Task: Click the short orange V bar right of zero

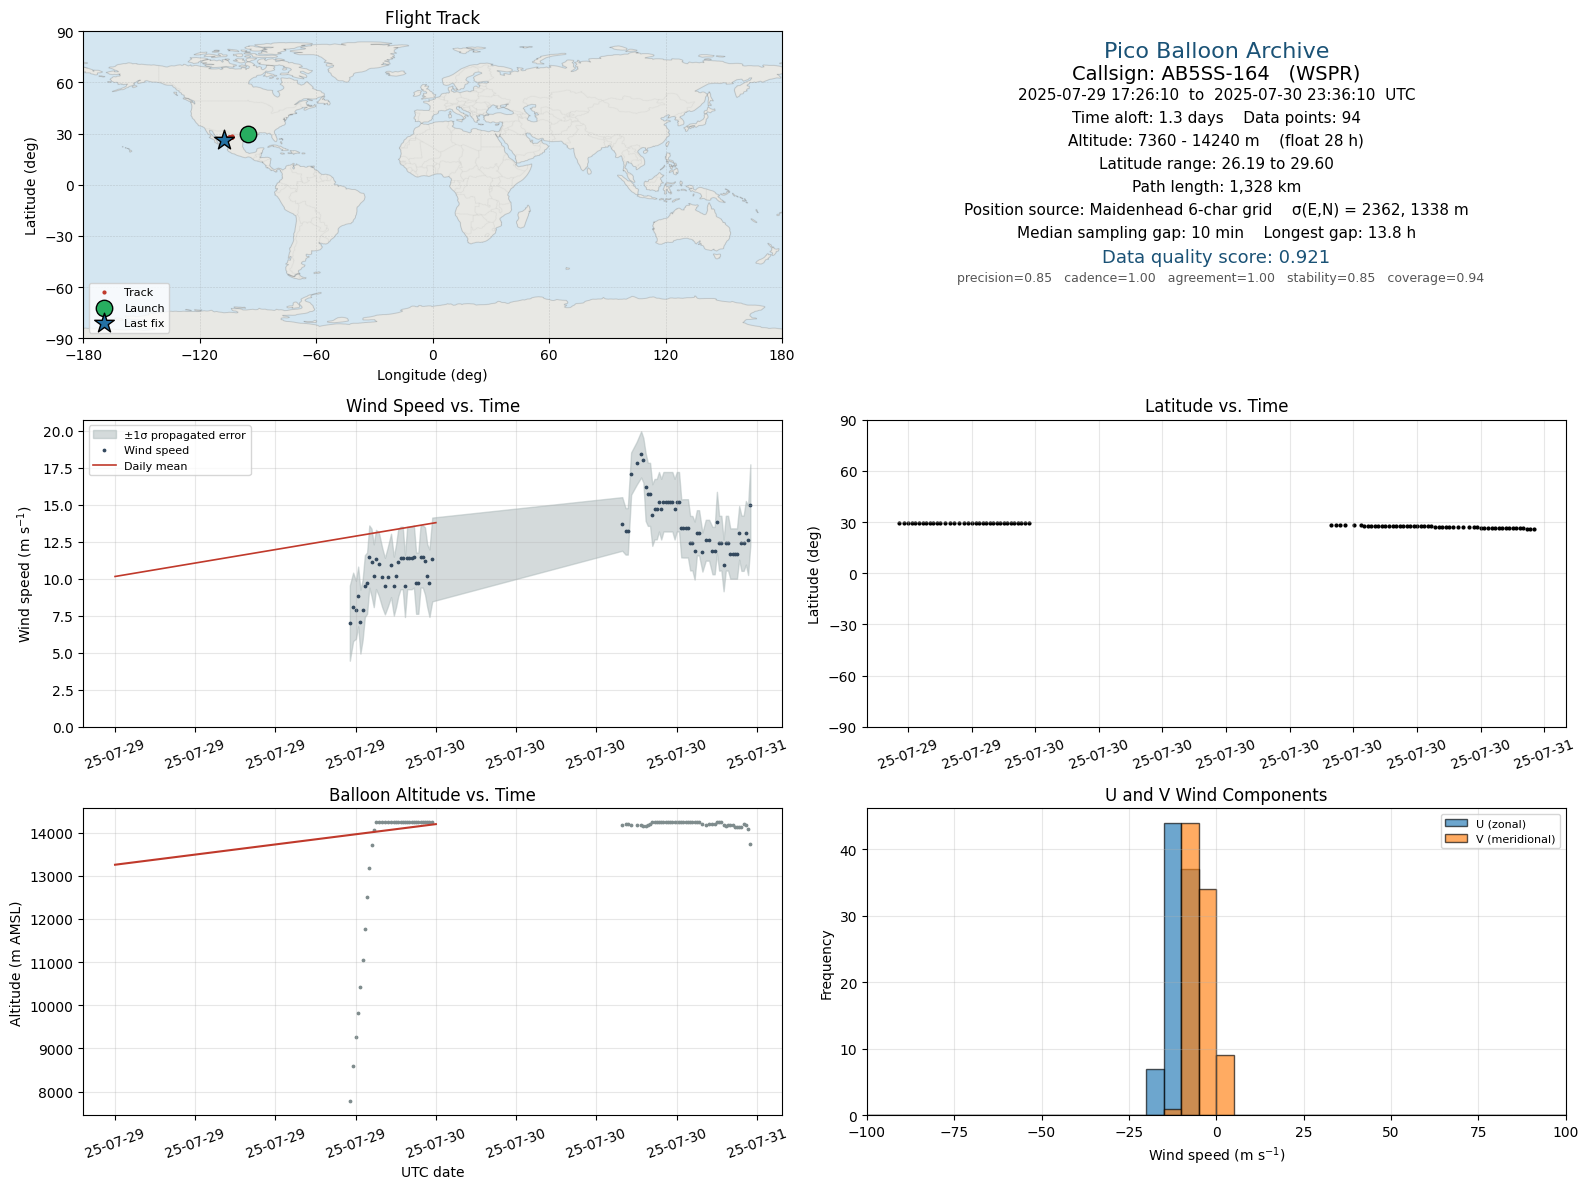Action: tap(1225, 1085)
